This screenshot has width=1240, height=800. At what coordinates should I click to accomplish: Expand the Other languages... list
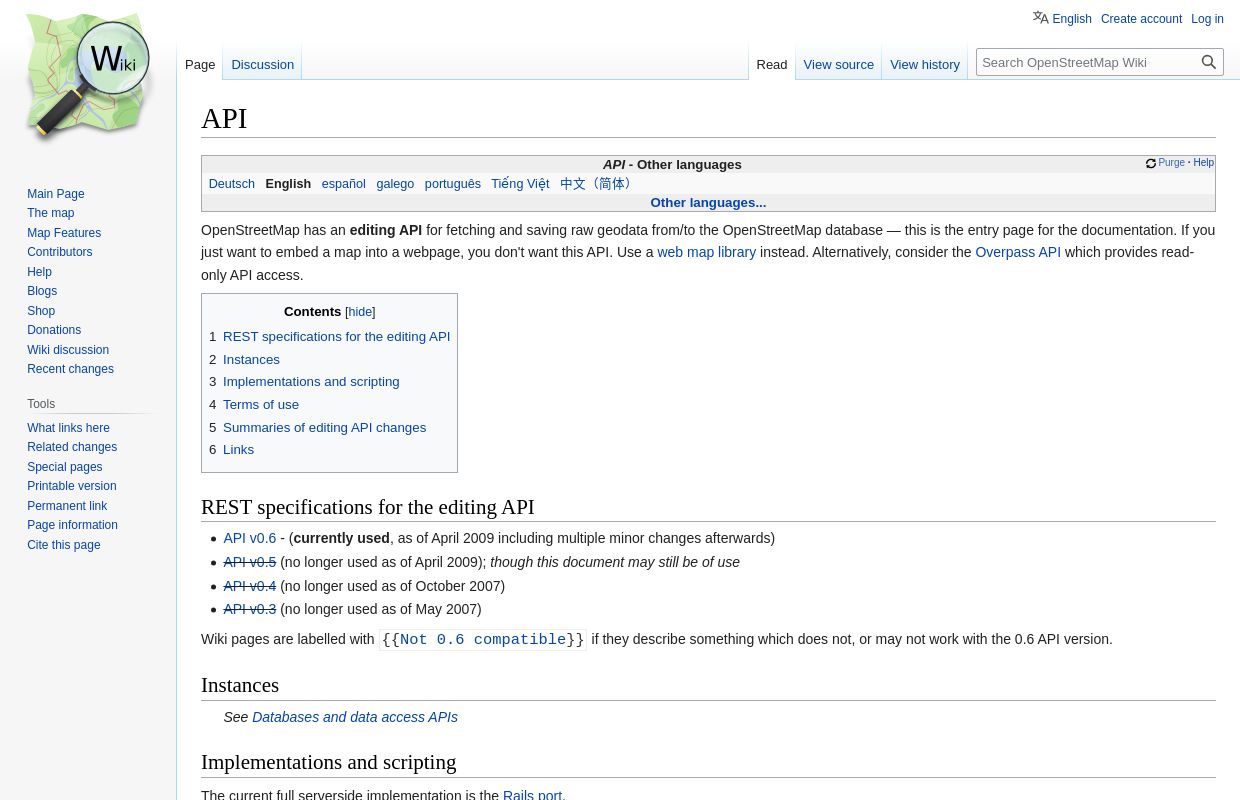708,202
